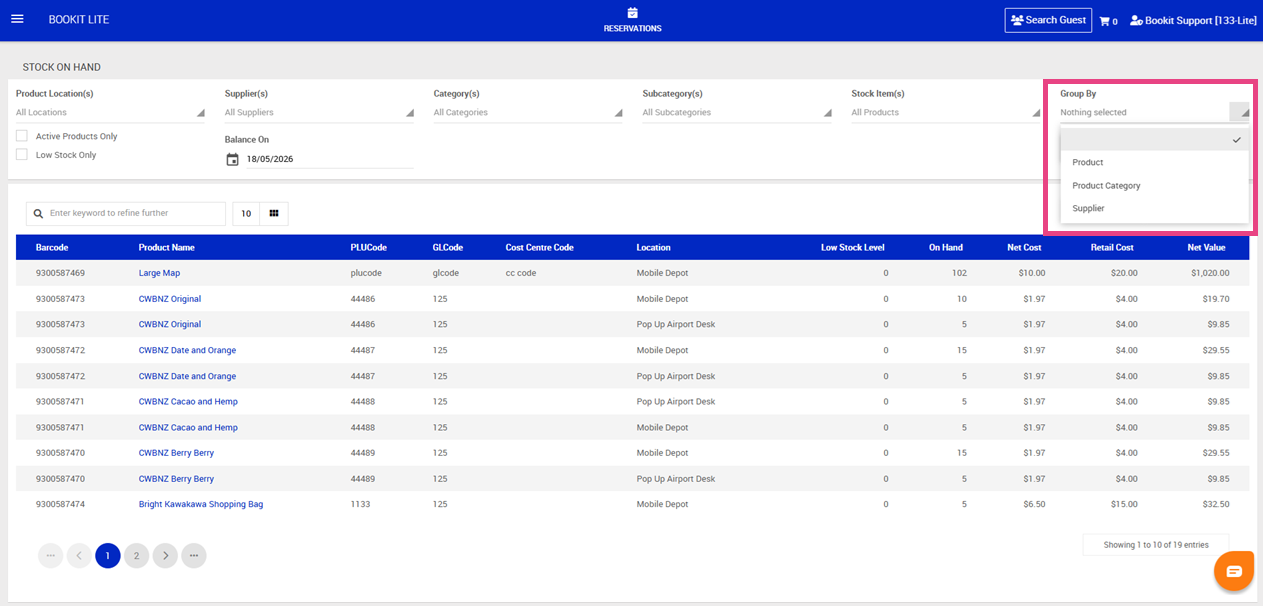Expand the Product Location(s) dropdown
1263x606 pixels.
point(110,113)
